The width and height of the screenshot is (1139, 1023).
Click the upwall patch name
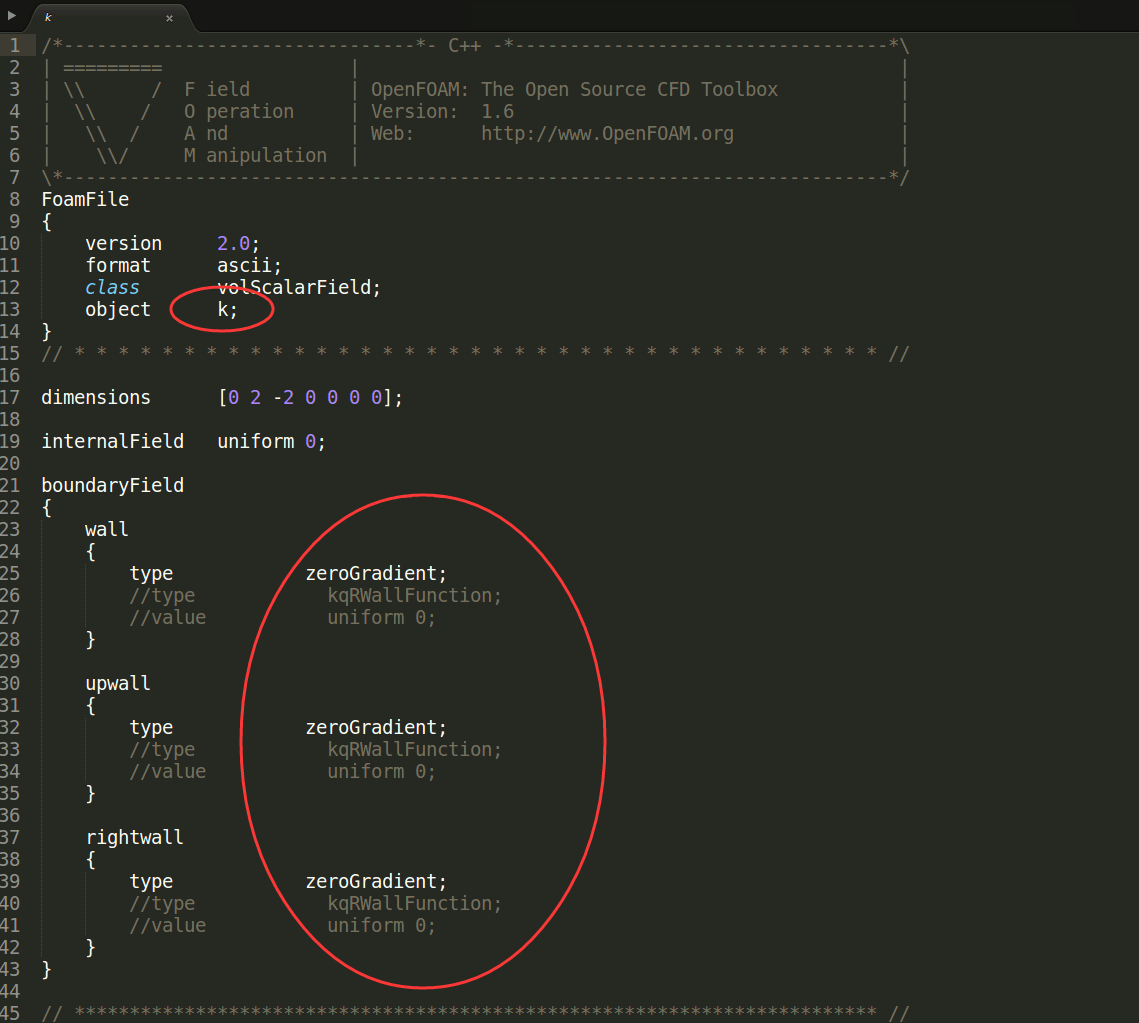click(x=117, y=683)
